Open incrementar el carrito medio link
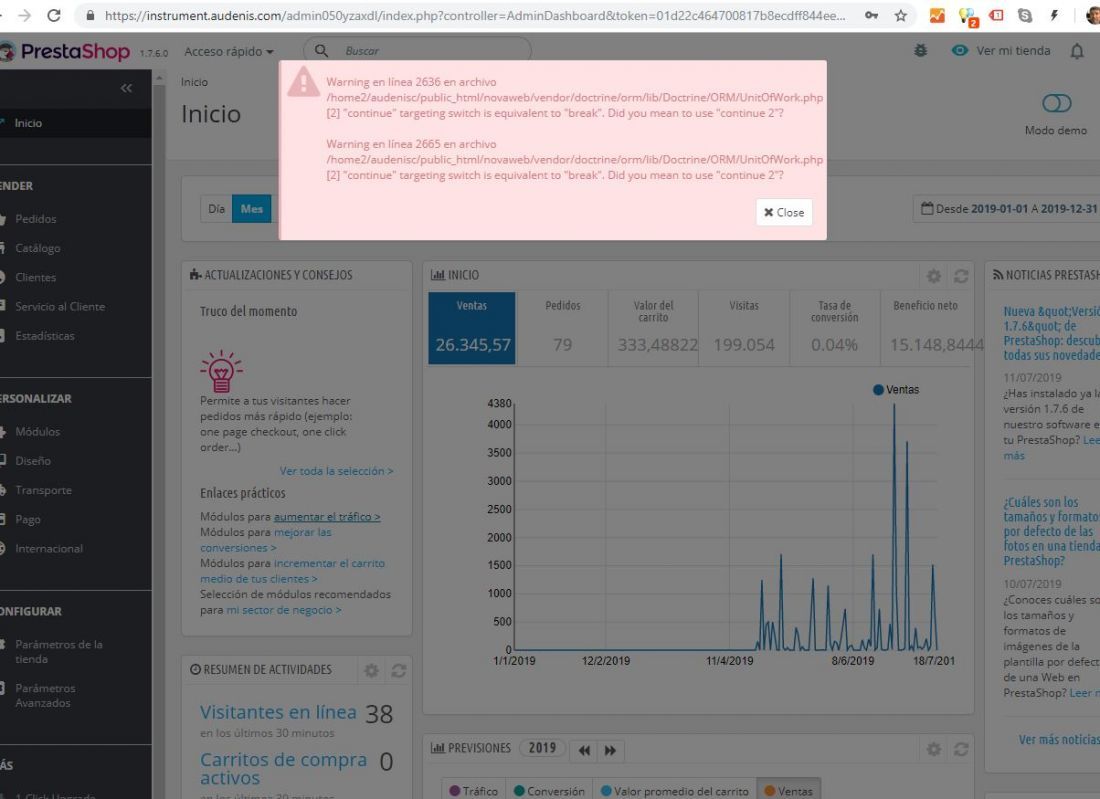Image resolution: width=1100 pixels, height=799 pixels. coord(293,571)
